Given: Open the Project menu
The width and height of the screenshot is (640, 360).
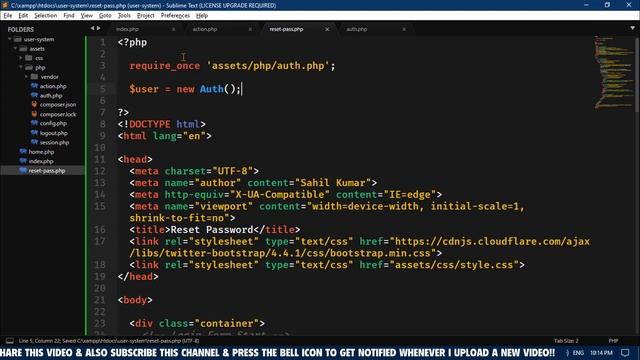Looking at the screenshot, I should (145, 16).
